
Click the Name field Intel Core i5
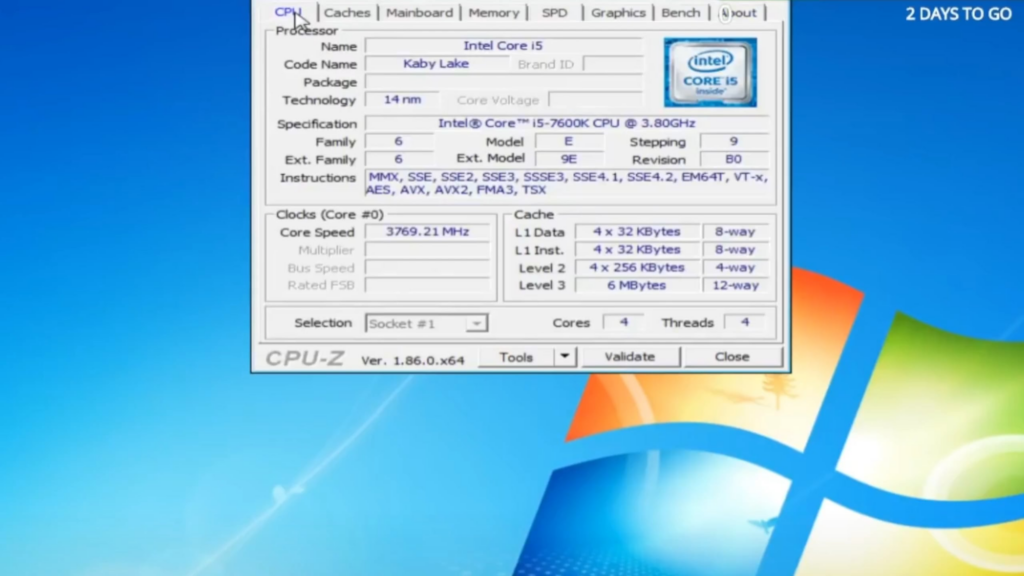(504, 46)
